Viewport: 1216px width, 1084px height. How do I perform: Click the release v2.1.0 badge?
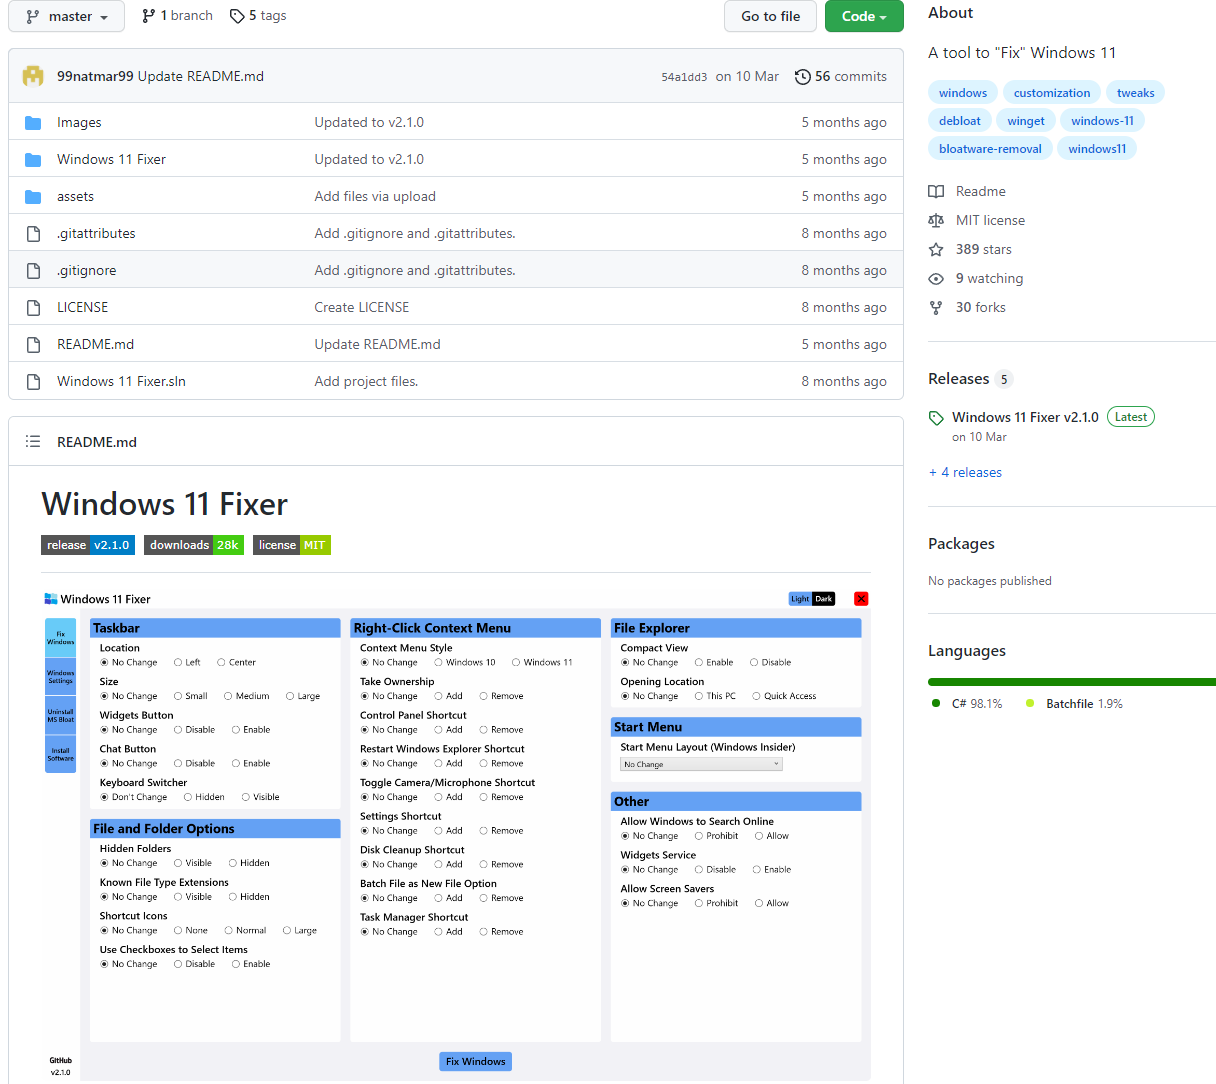point(88,545)
